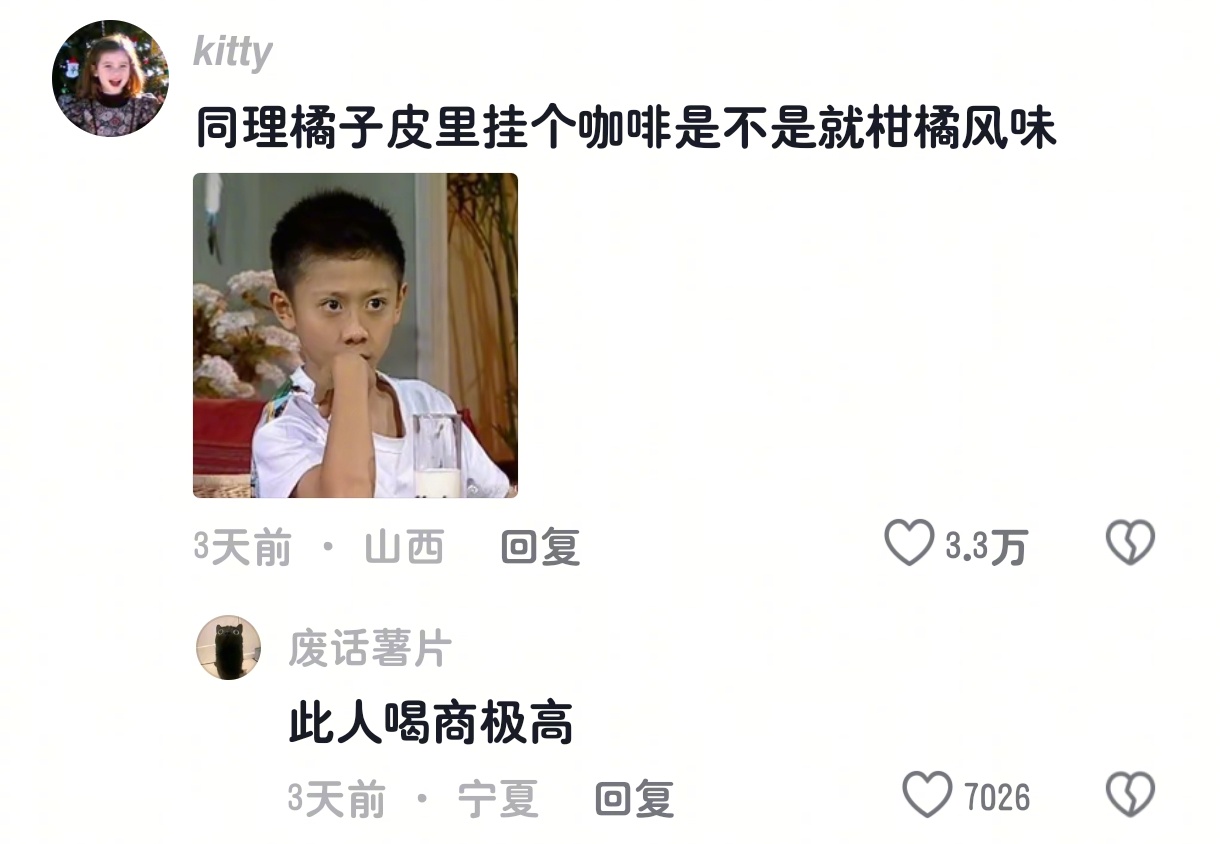View the boy meme image fullscreen
Image resolution: width=1220 pixels, height=844 pixels.
click(355, 335)
